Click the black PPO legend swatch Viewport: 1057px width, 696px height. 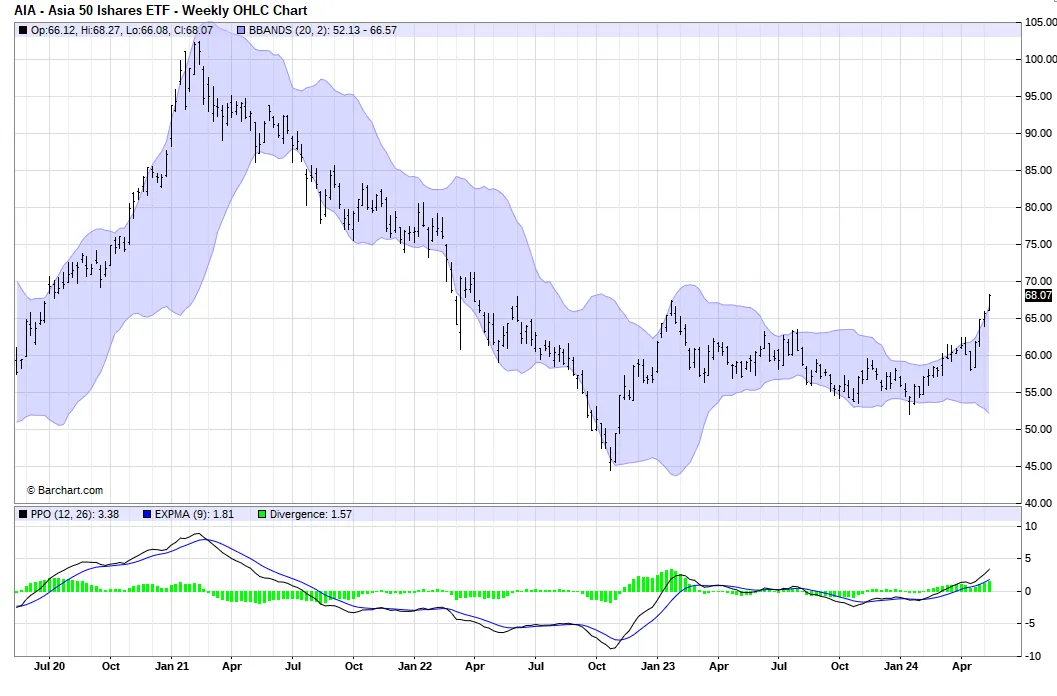click(23, 515)
